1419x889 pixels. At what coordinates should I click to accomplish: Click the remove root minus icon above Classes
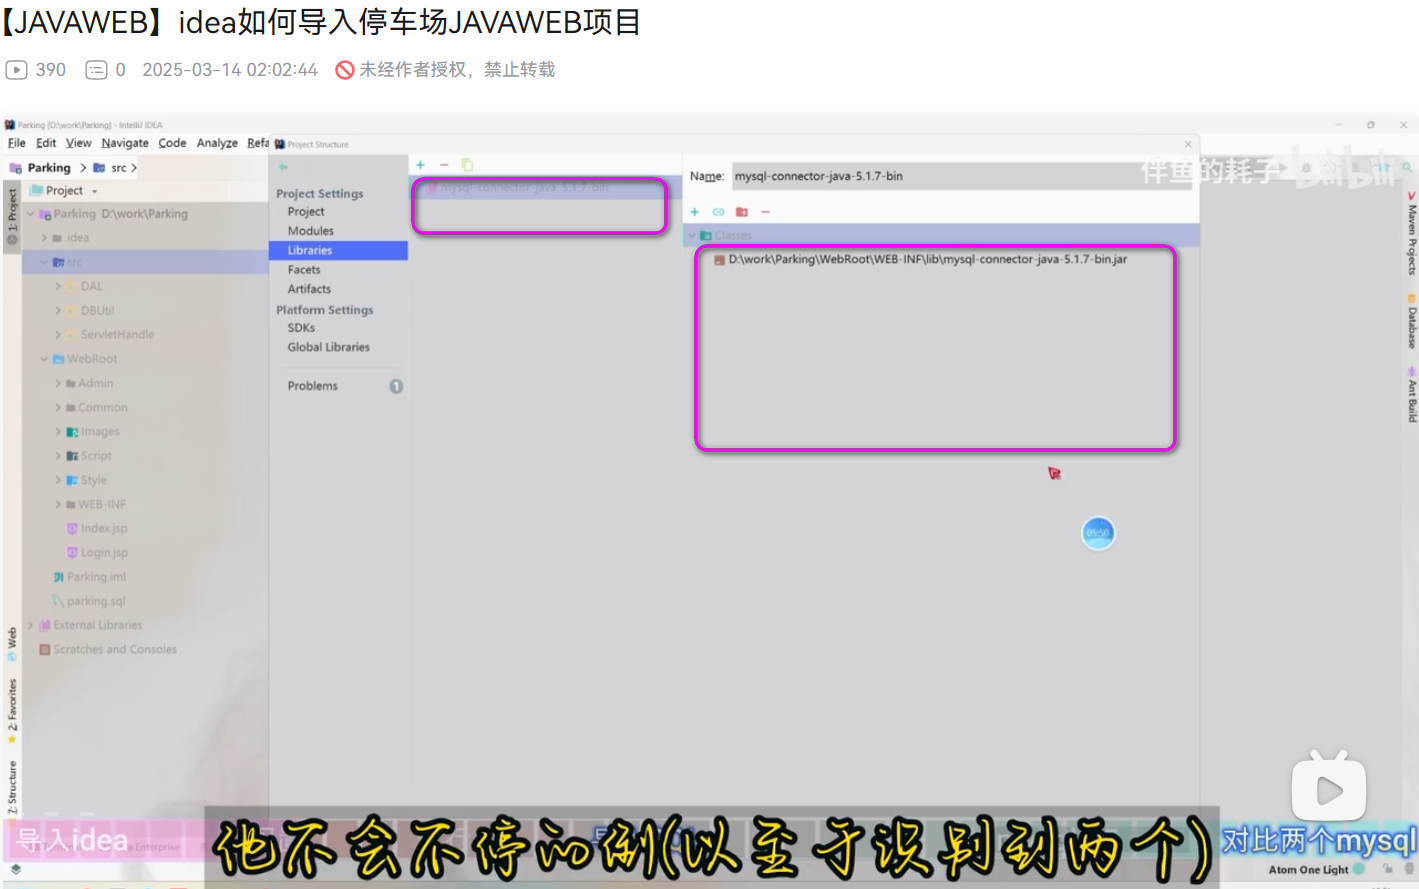click(765, 212)
